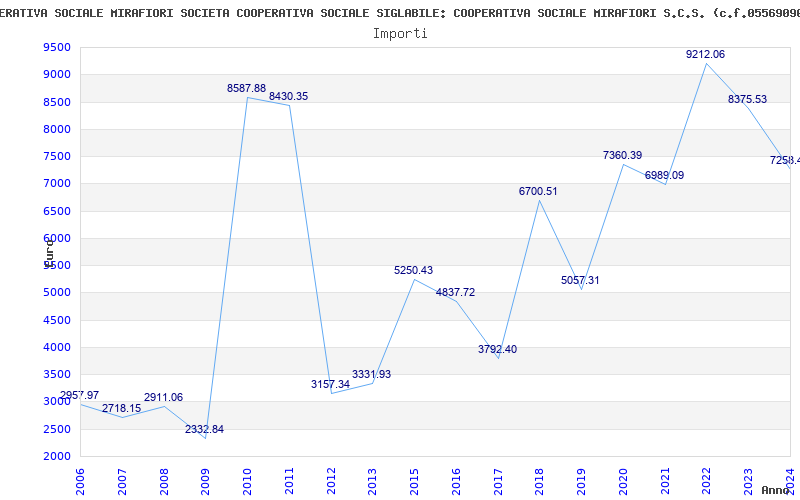Click the 2020 x-axis year label
The image size is (800, 500).
[x=623, y=482]
